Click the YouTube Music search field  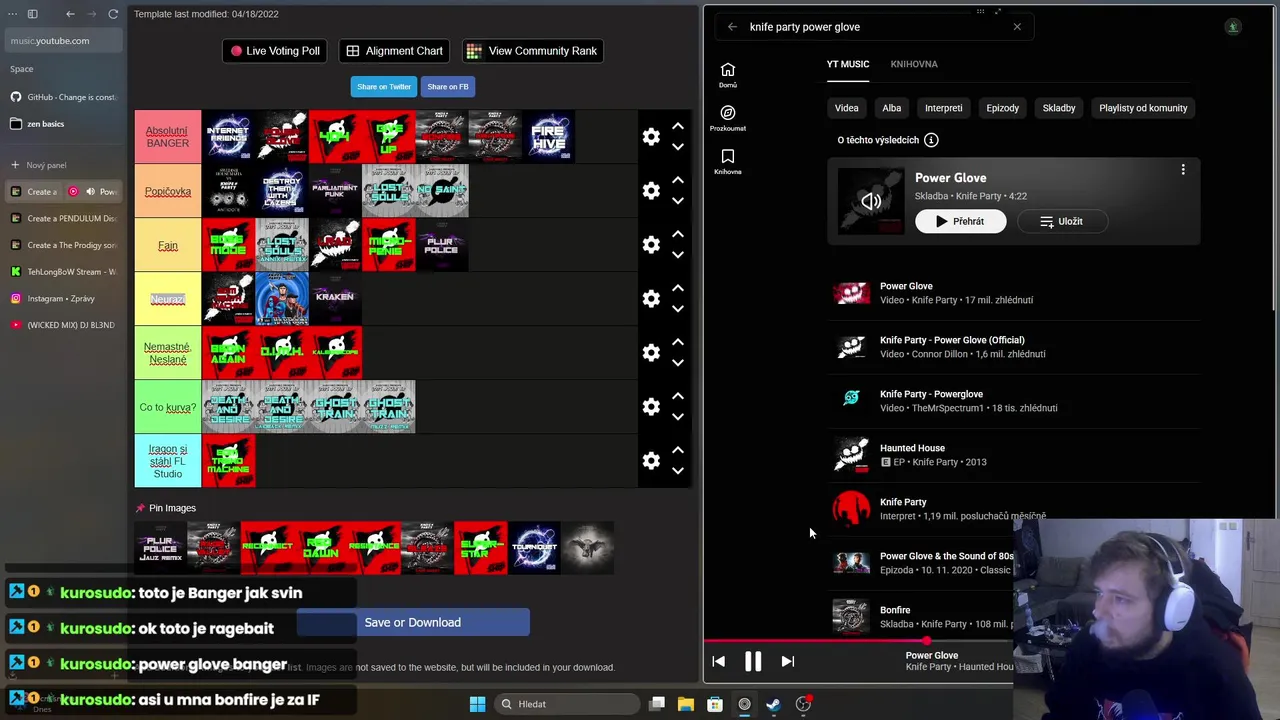875,27
